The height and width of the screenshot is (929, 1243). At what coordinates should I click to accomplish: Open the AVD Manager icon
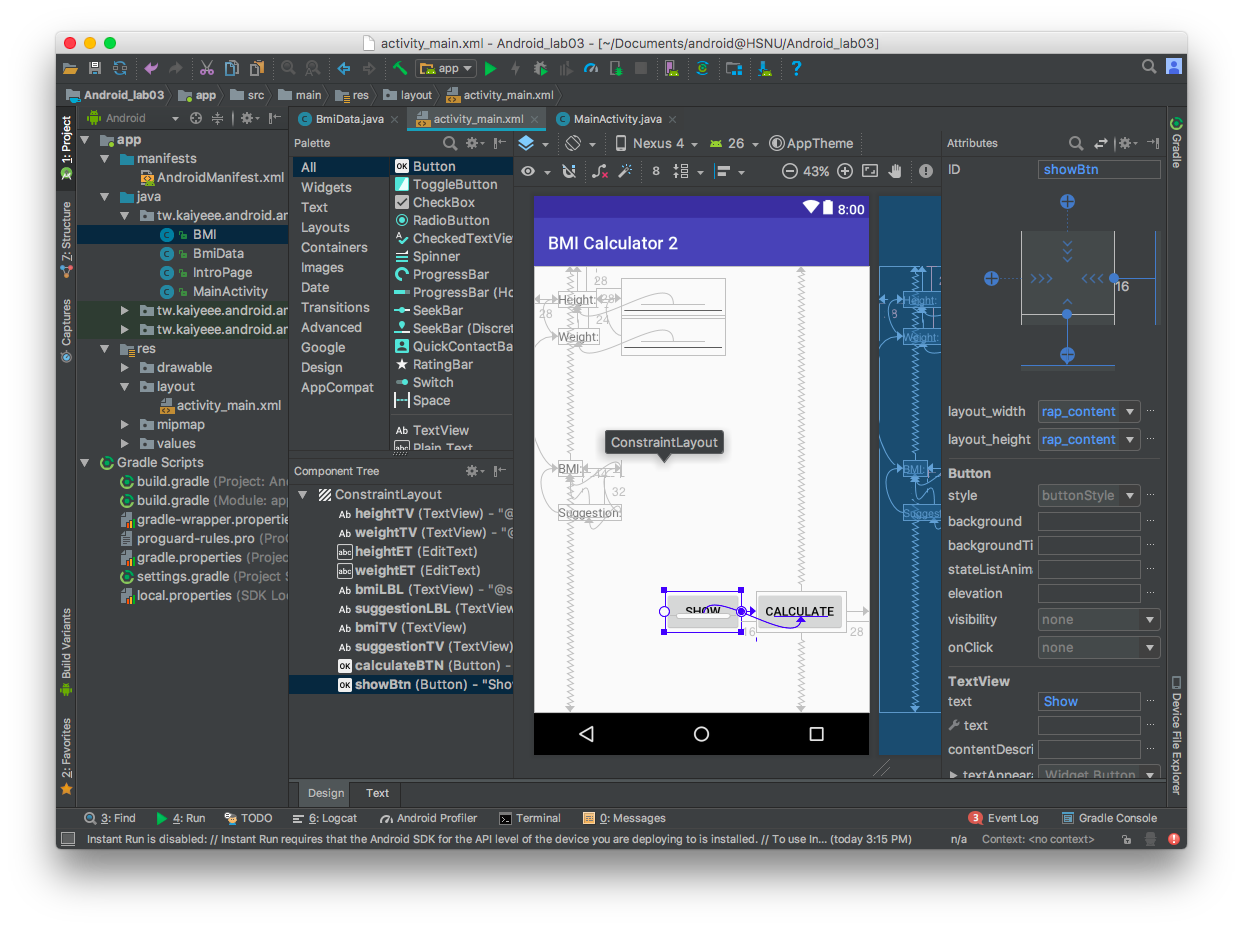pos(672,68)
